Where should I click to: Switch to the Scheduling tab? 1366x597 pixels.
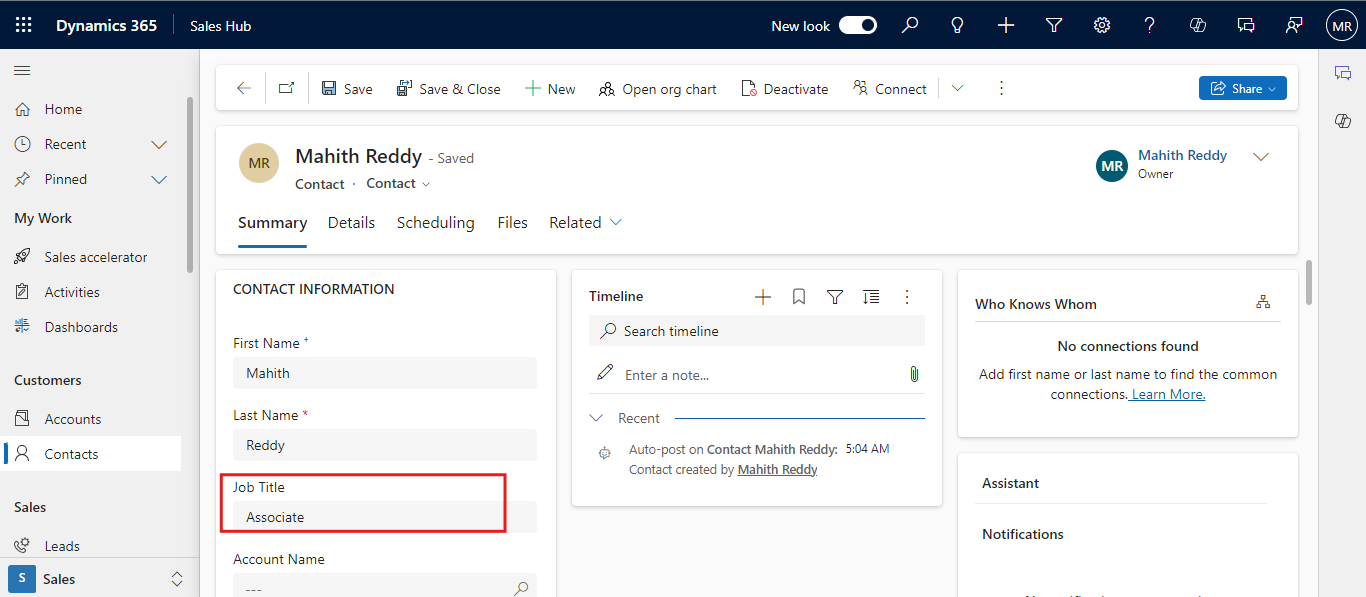(x=435, y=223)
